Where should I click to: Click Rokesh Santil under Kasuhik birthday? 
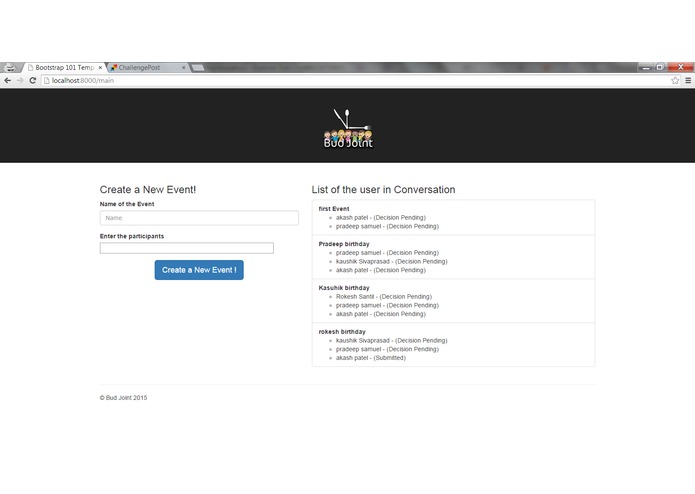[x=384, y=296]
